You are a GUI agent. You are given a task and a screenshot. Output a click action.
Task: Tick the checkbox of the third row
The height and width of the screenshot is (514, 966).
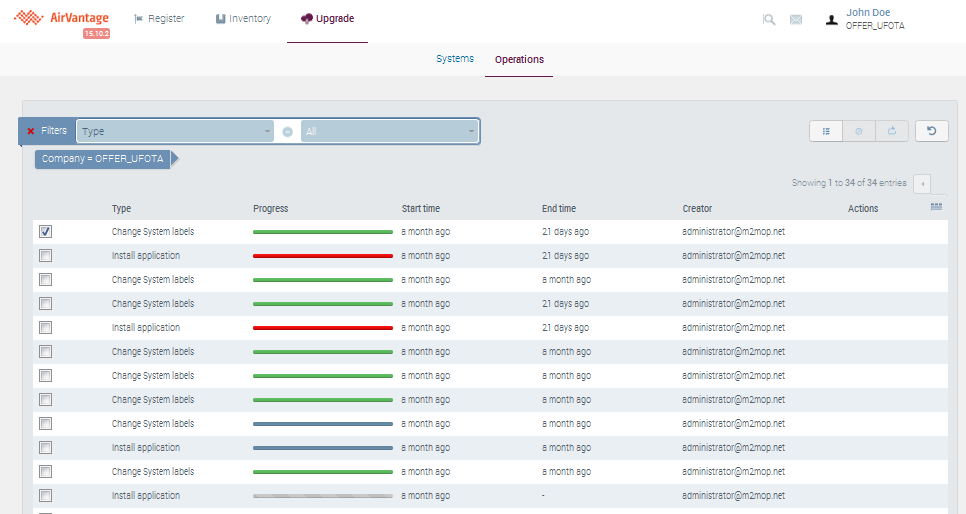pos(45,280)
